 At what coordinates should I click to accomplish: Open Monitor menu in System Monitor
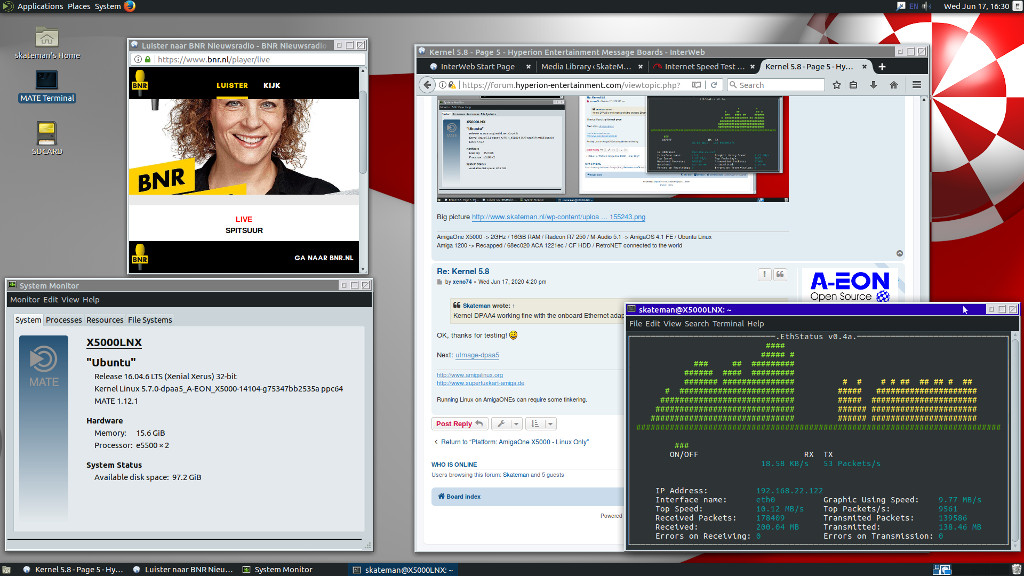(x=25, y=300)
